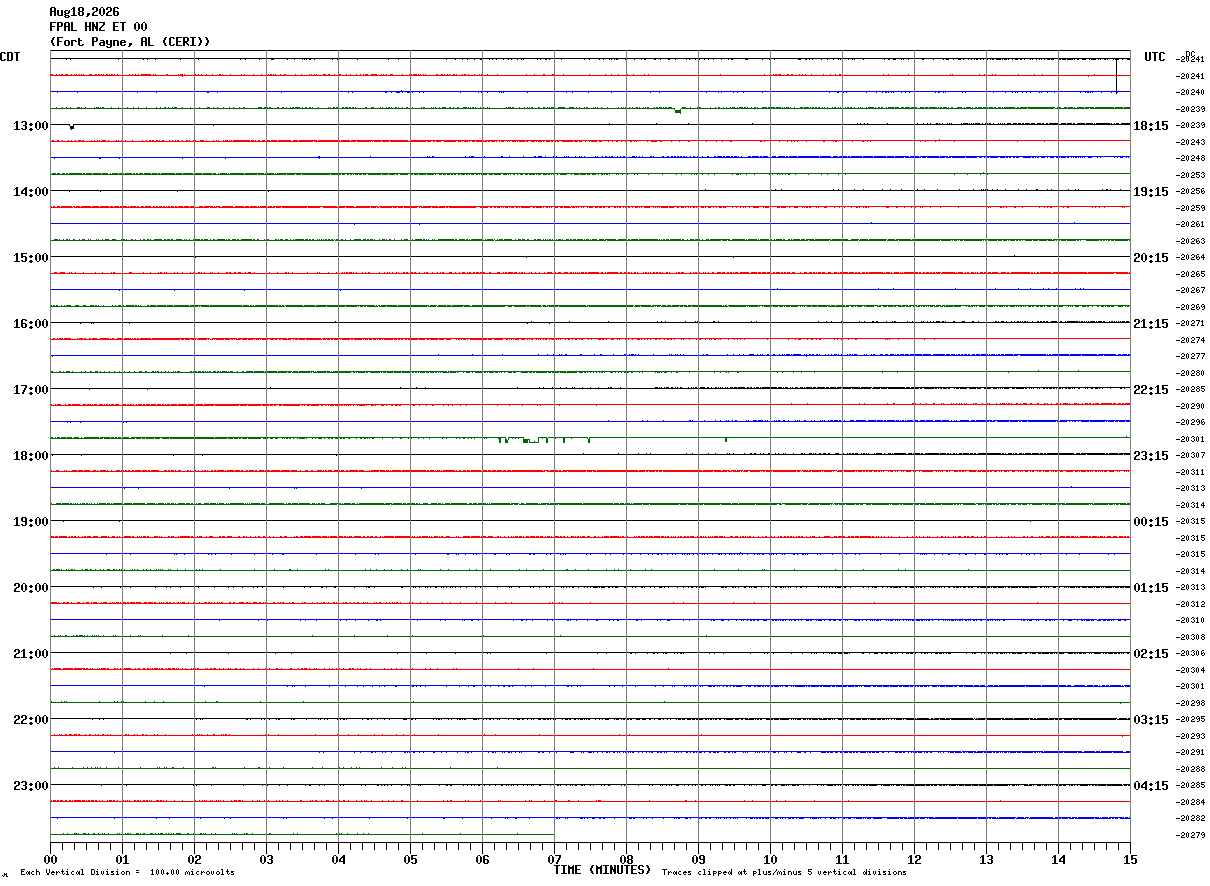Click the tall black spike on first trace
This screenshot has width=1210, height=886.
(x=1117, y=76)
